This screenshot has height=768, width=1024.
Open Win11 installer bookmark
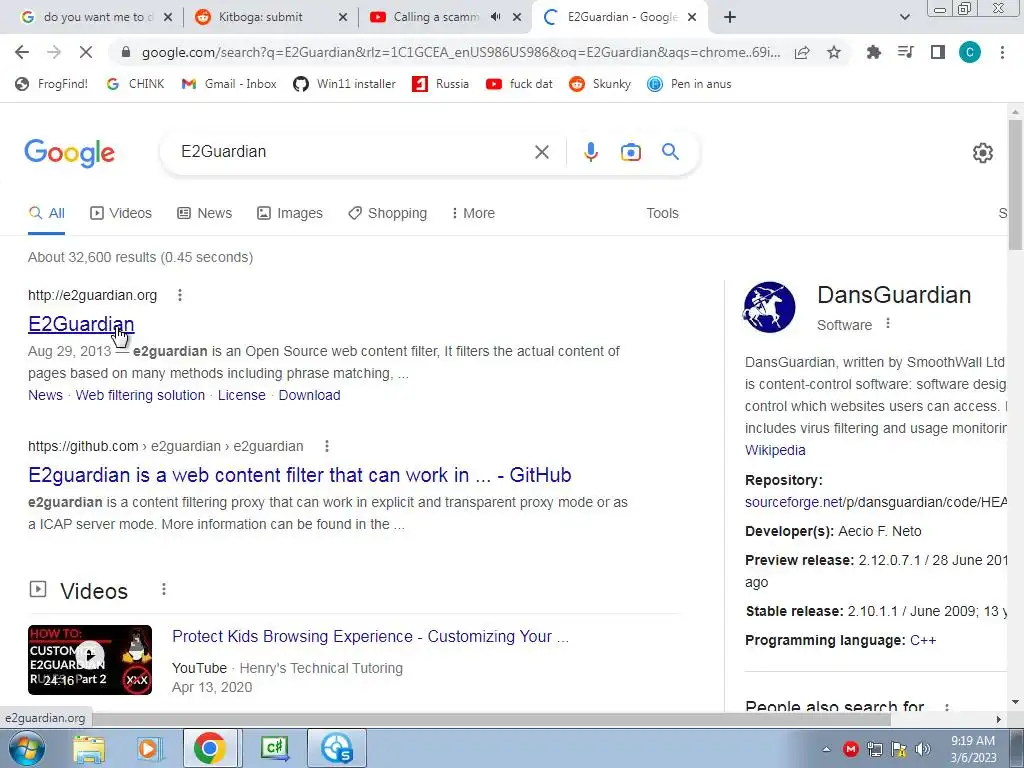pos(344,84)
